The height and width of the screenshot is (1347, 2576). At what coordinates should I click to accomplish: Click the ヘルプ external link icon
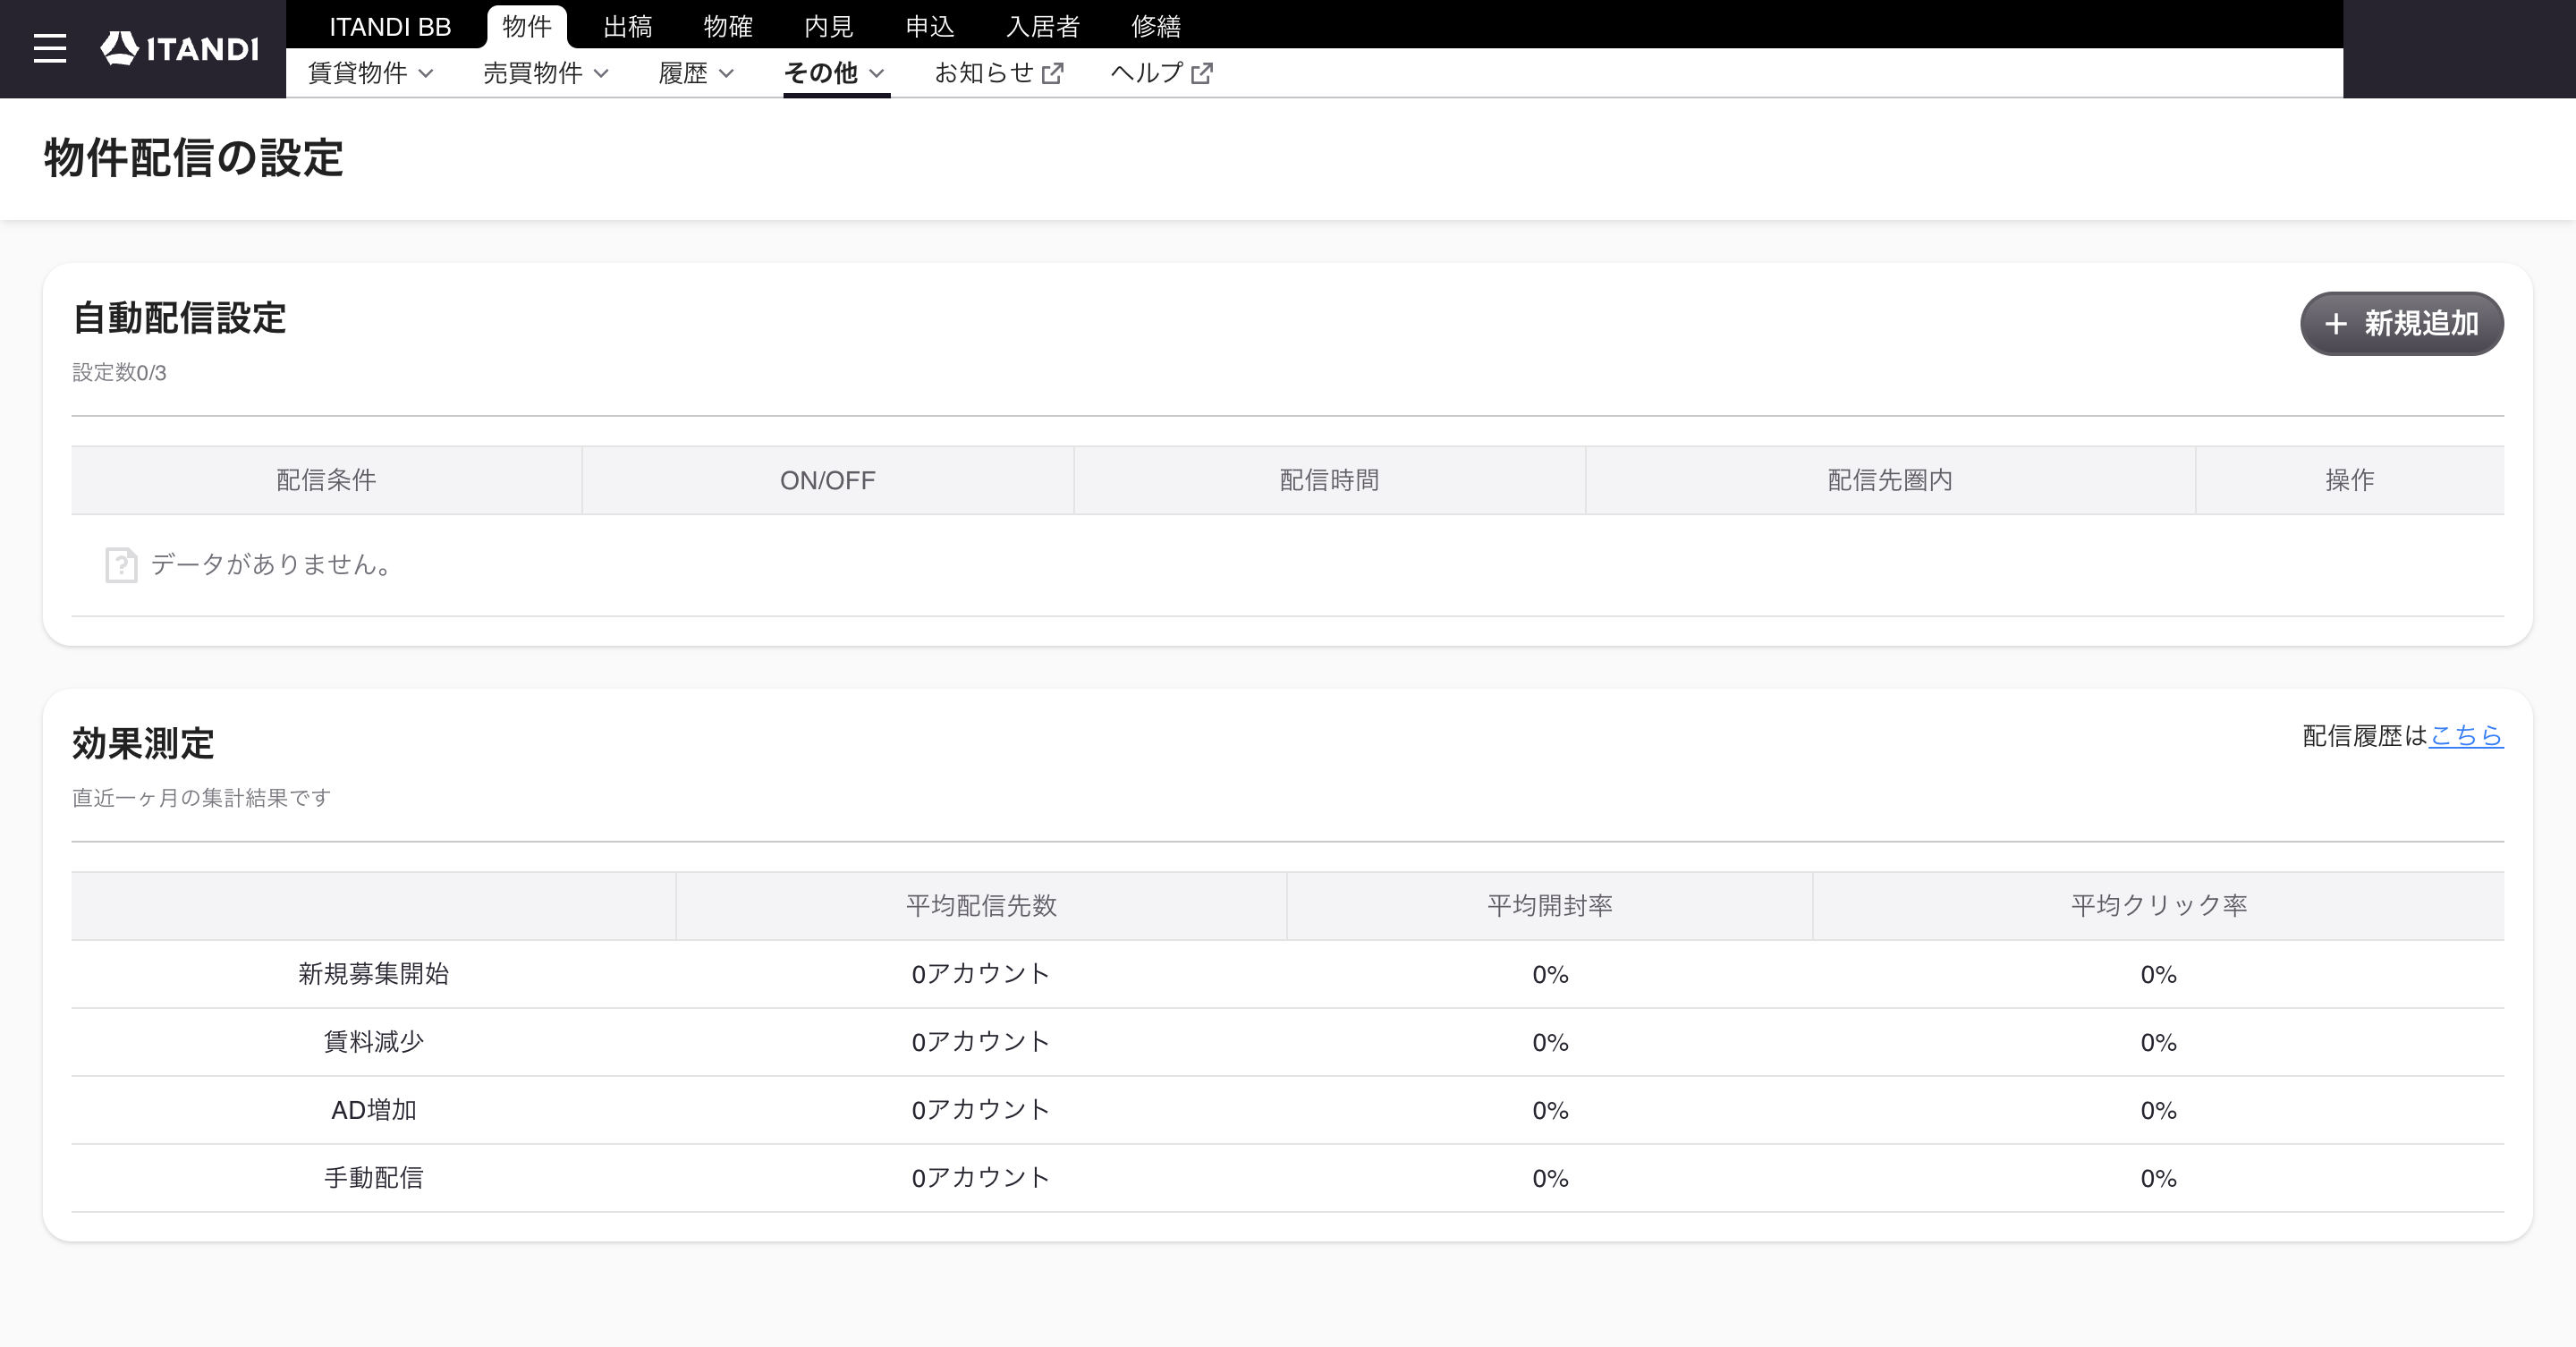(x=1202, y=73)
